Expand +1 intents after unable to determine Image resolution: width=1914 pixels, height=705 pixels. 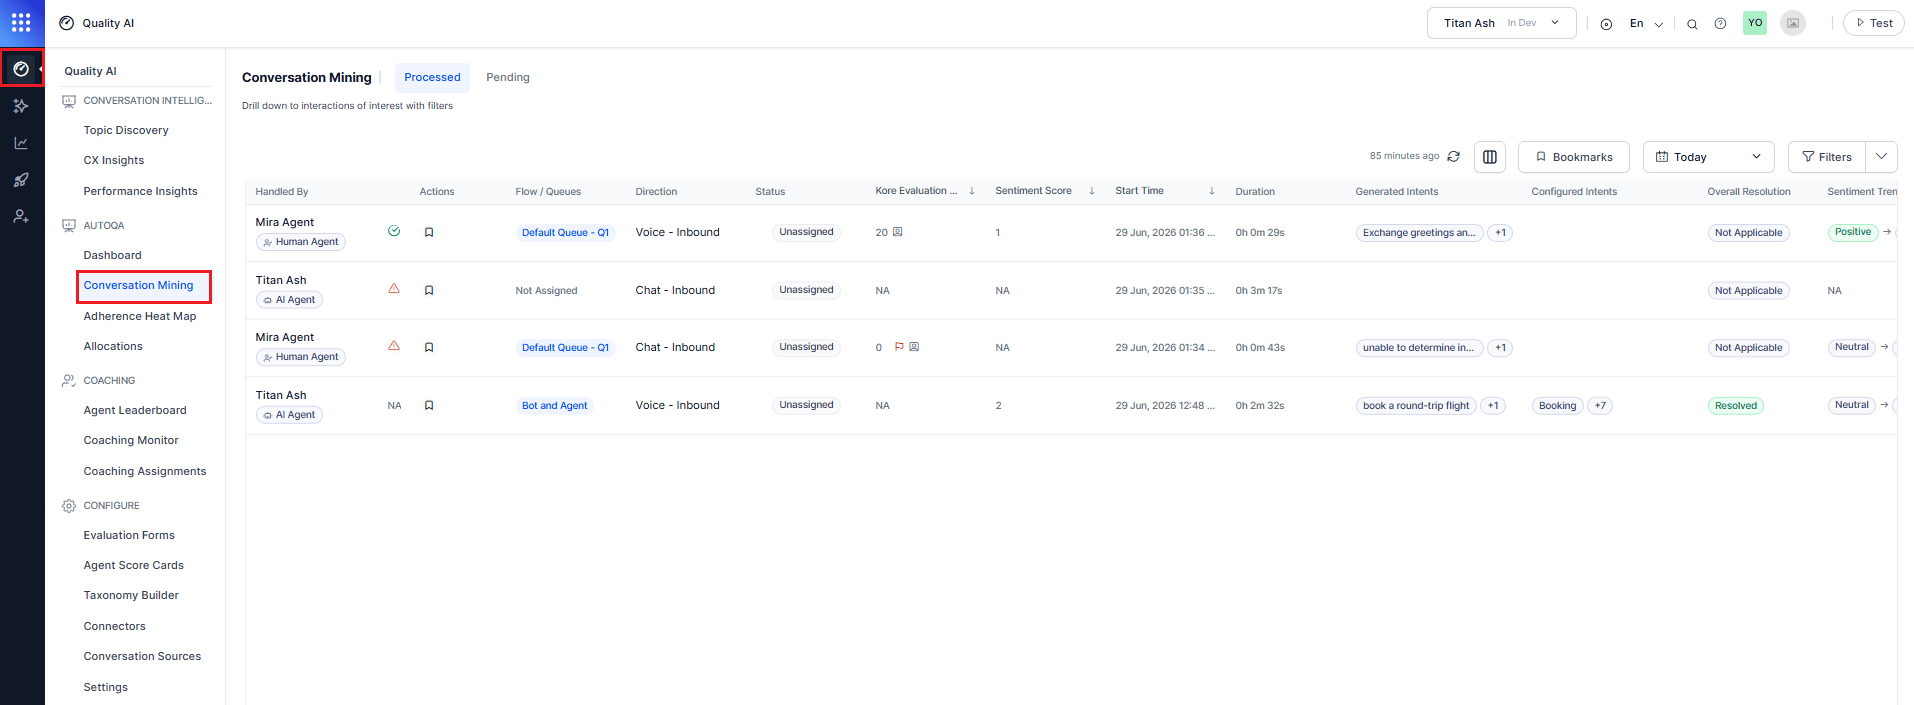(1500, 348)
